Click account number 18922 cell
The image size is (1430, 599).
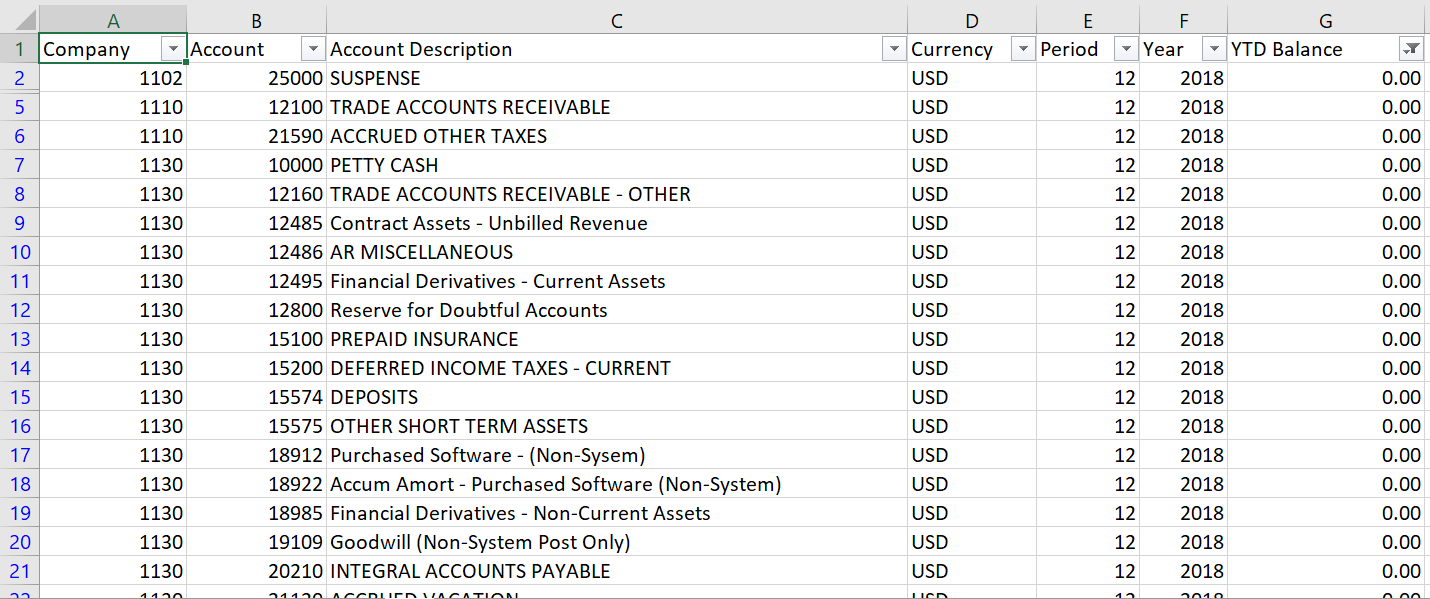(257, 484)
